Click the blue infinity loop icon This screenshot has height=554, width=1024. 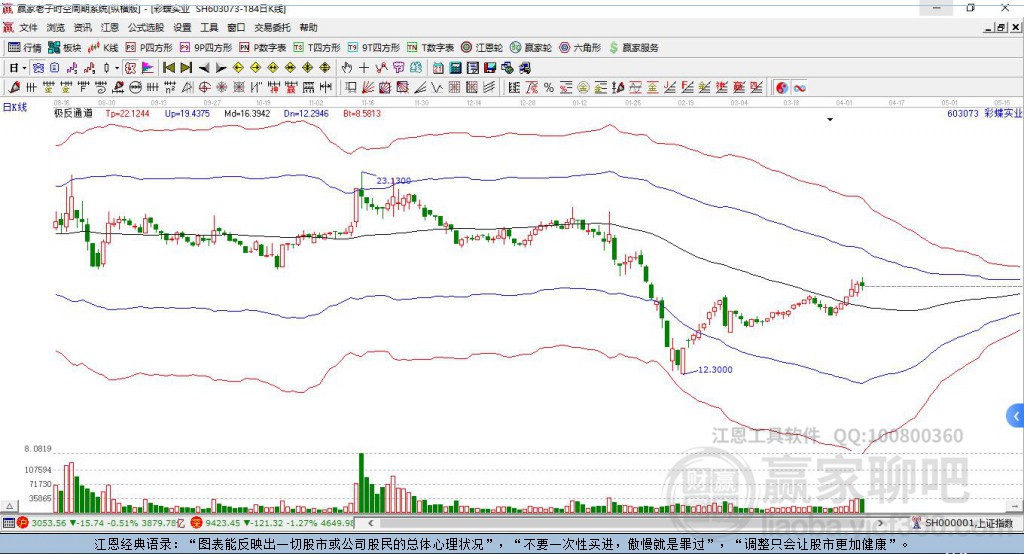pyautogui.click(x=799, y=88)
